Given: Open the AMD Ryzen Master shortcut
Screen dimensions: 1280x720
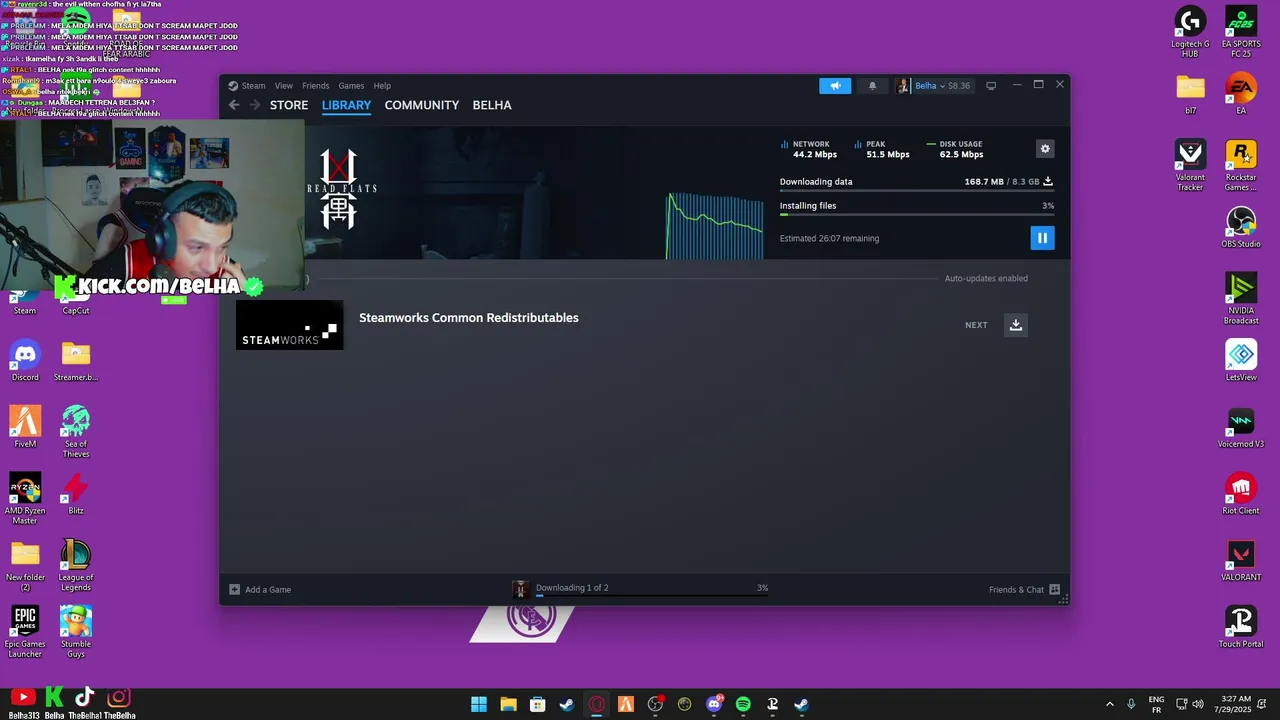Looking at the screenshot, I should (x=25, y=499).
